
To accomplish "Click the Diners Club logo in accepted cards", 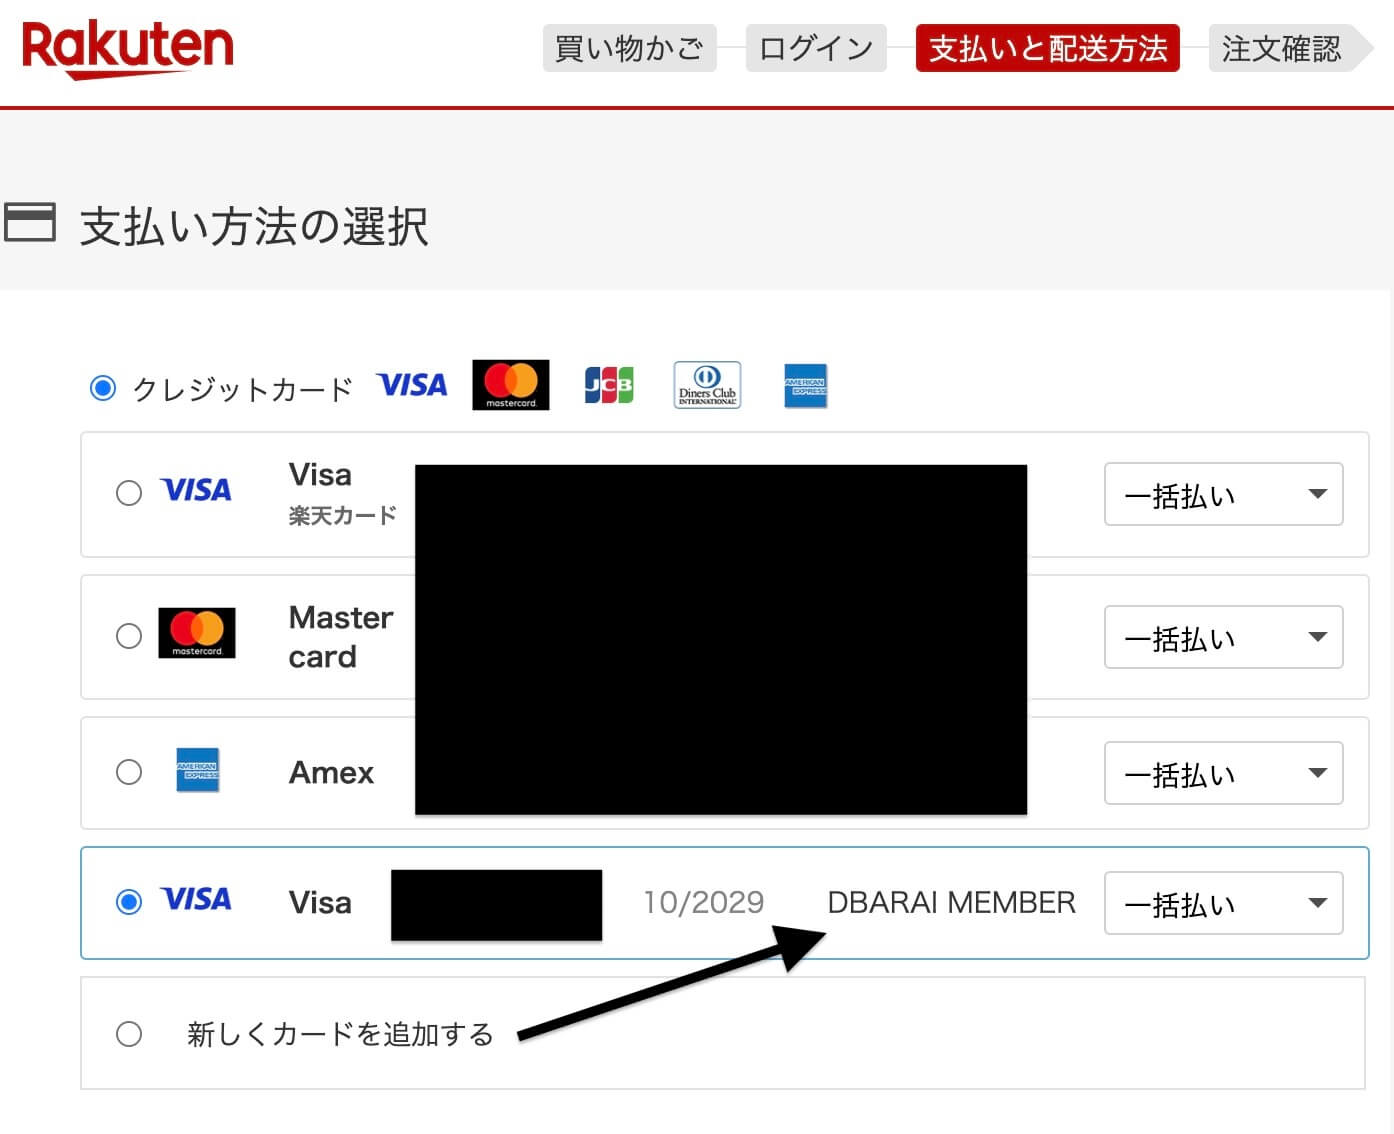I will tap(707, 385).
